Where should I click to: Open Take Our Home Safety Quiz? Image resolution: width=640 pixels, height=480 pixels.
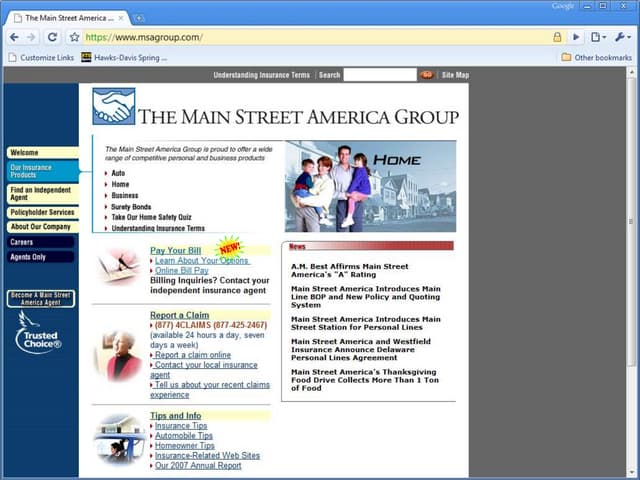point(151,217)
